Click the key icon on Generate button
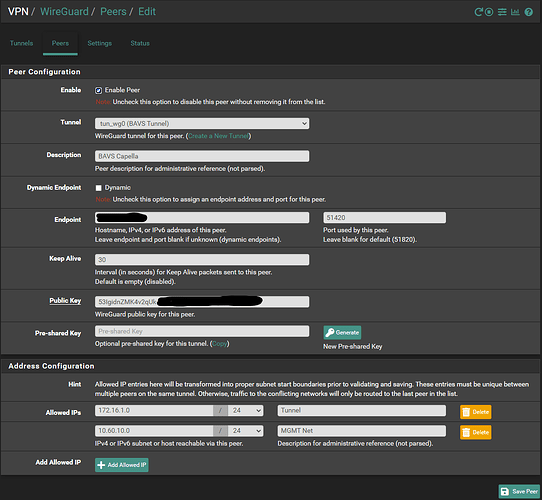This screenshot has width=542, height=500. click(x=330, y=333)
